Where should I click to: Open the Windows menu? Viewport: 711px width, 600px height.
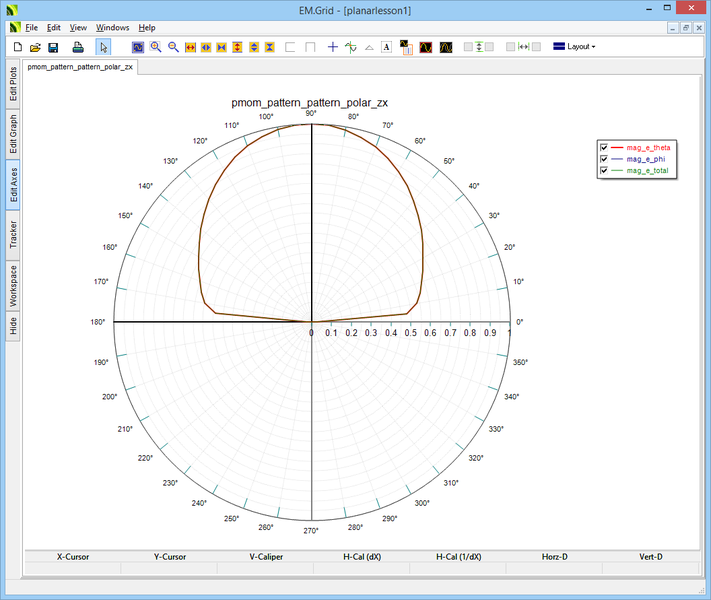tap(112, 27)
